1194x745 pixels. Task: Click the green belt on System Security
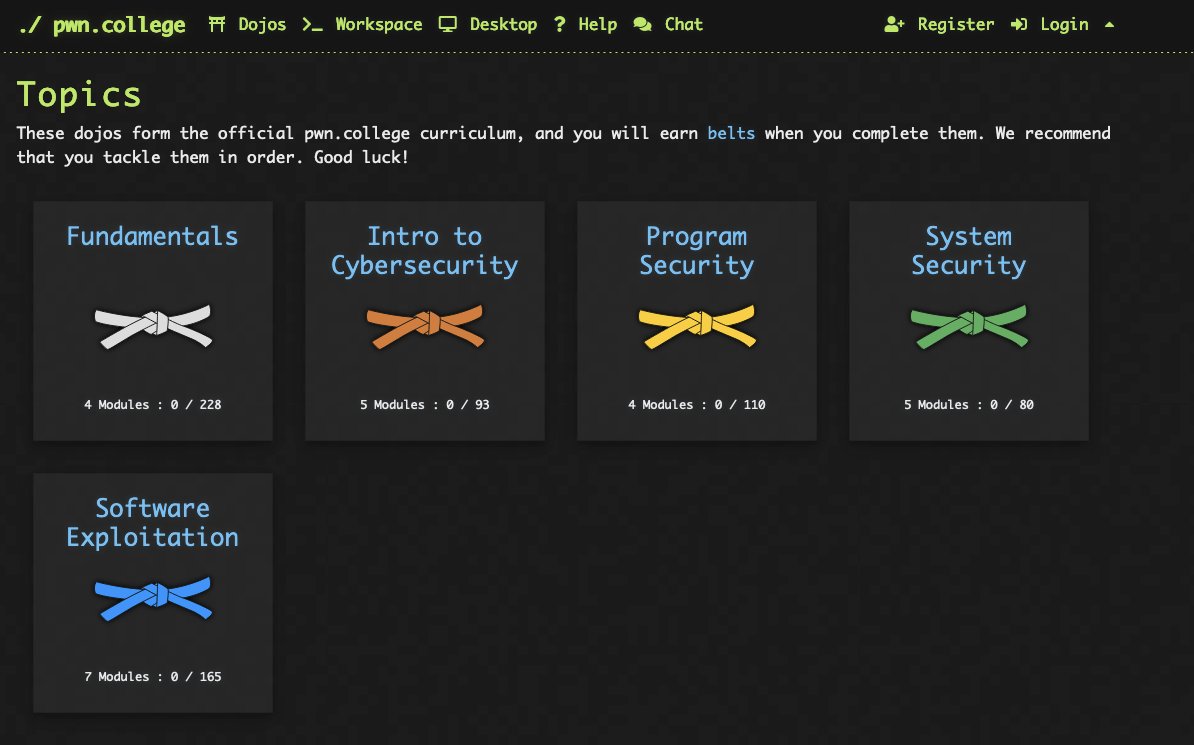click(968, 325)
